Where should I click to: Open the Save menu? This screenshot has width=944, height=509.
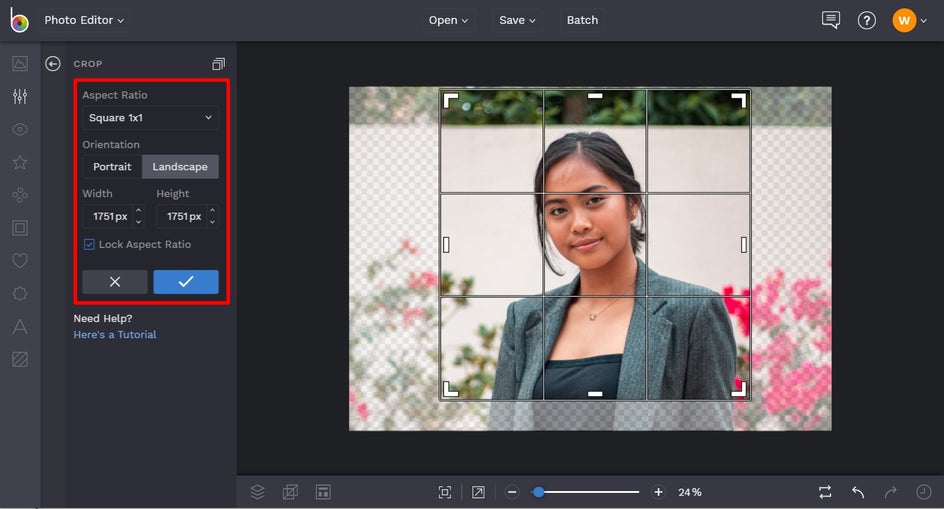tap(517, 20)
